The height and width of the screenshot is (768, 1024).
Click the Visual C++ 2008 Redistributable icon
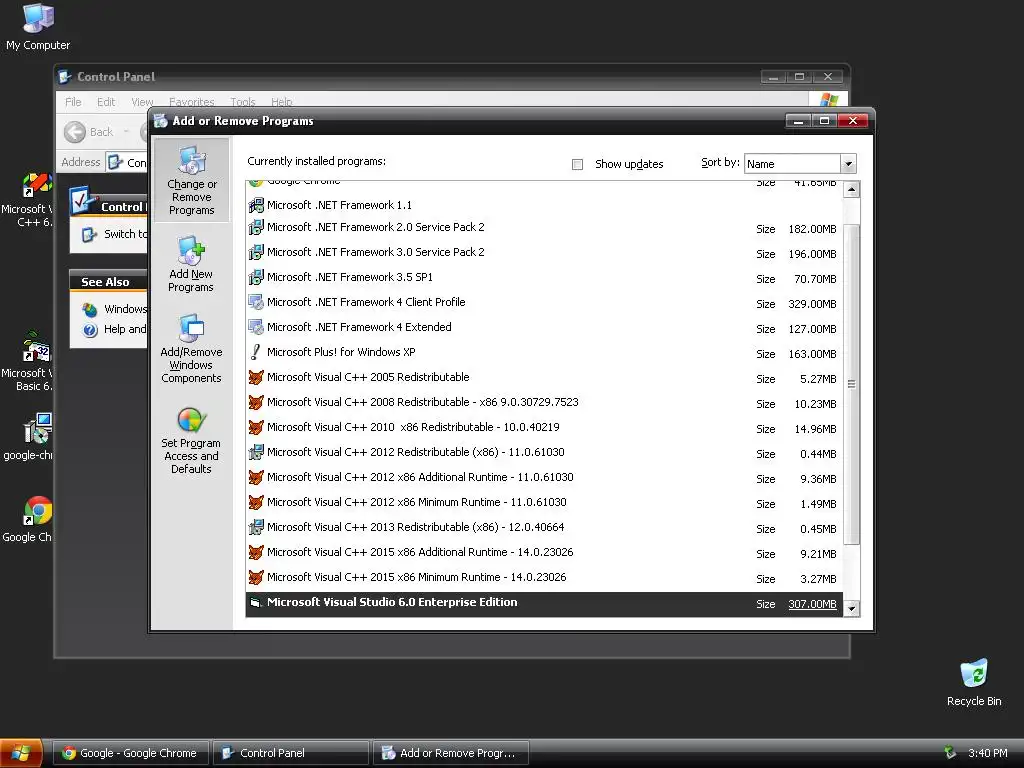tap(256, 402)
